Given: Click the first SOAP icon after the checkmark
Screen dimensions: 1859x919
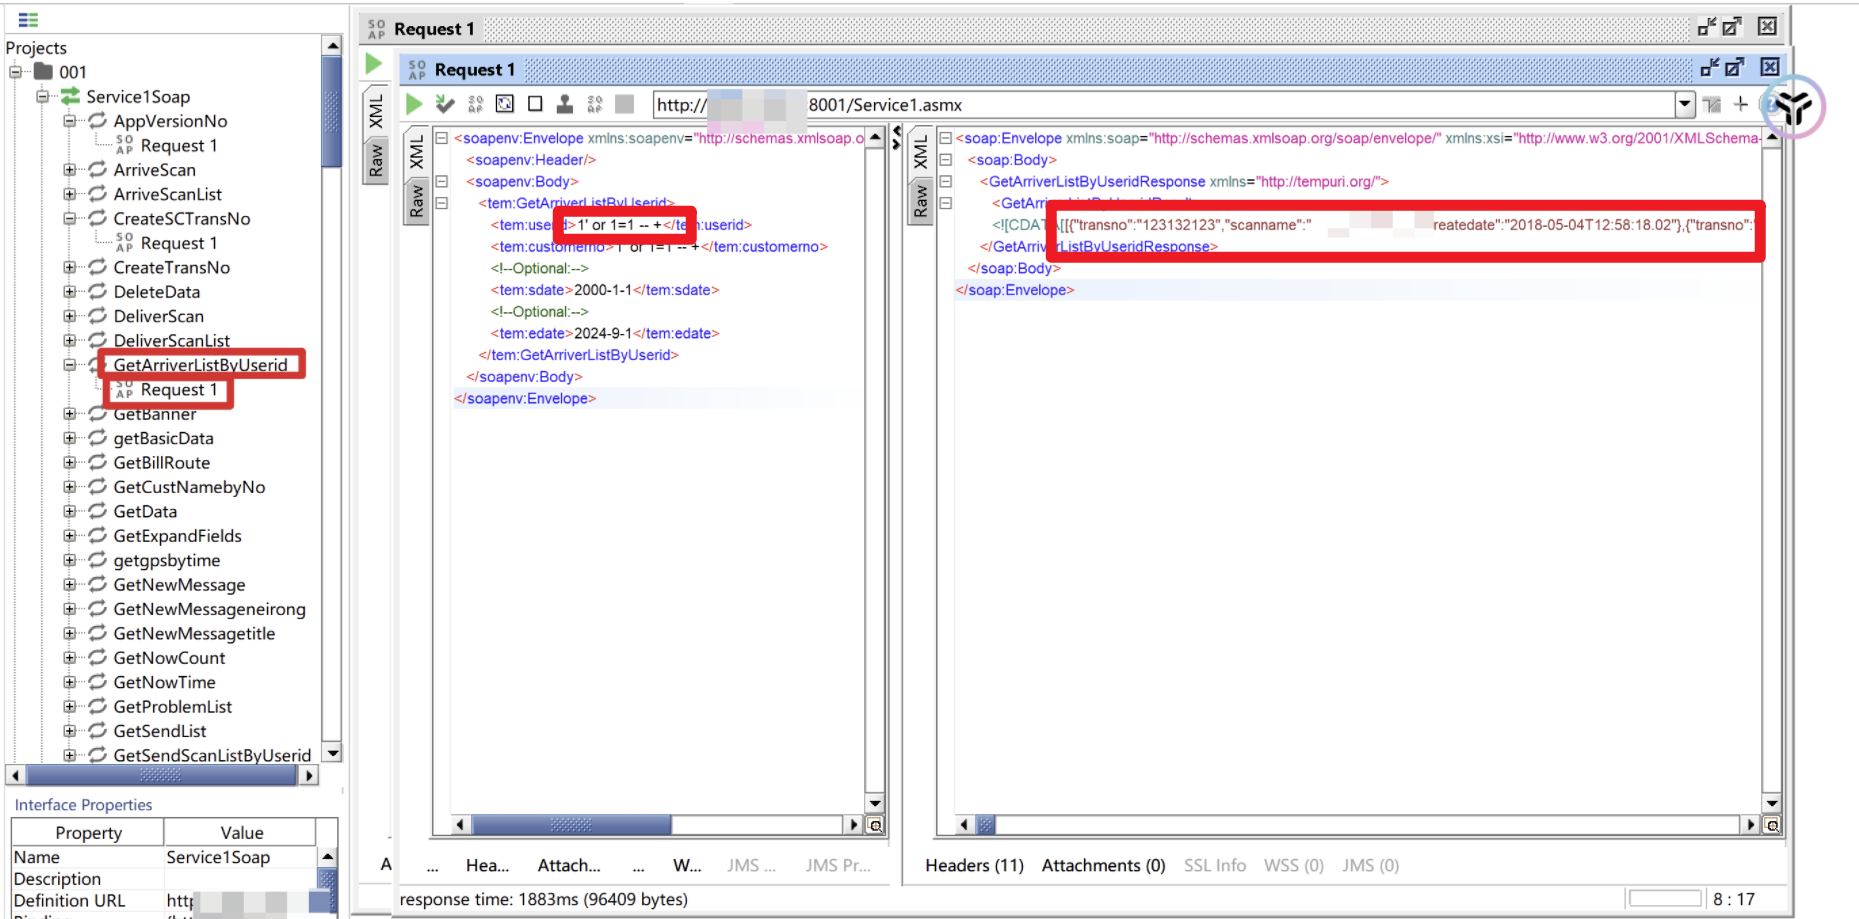Looking at the screenshot, I should click(x=475, y=104).
